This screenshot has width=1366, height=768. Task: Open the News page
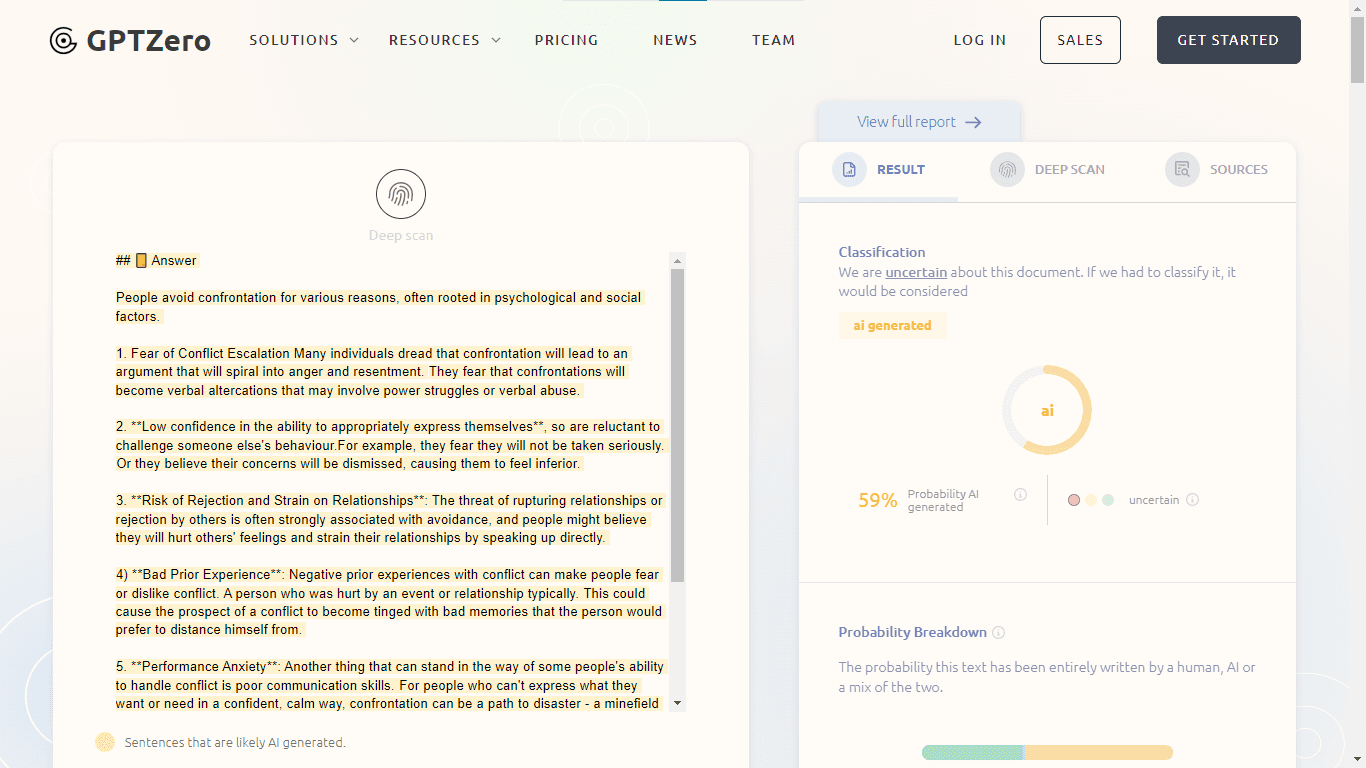pos(675,40)
